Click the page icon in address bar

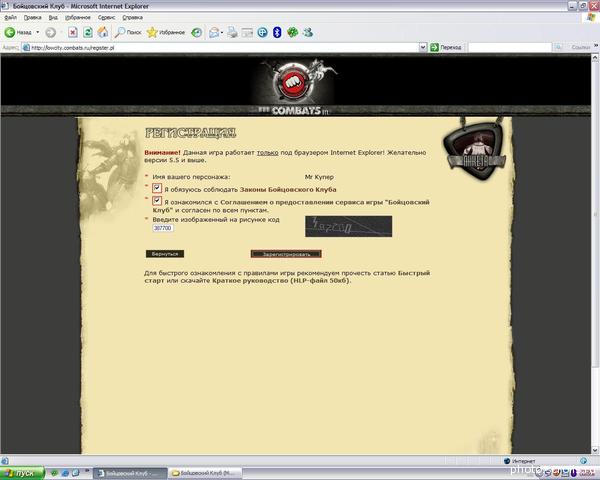[x=26, y=47]
